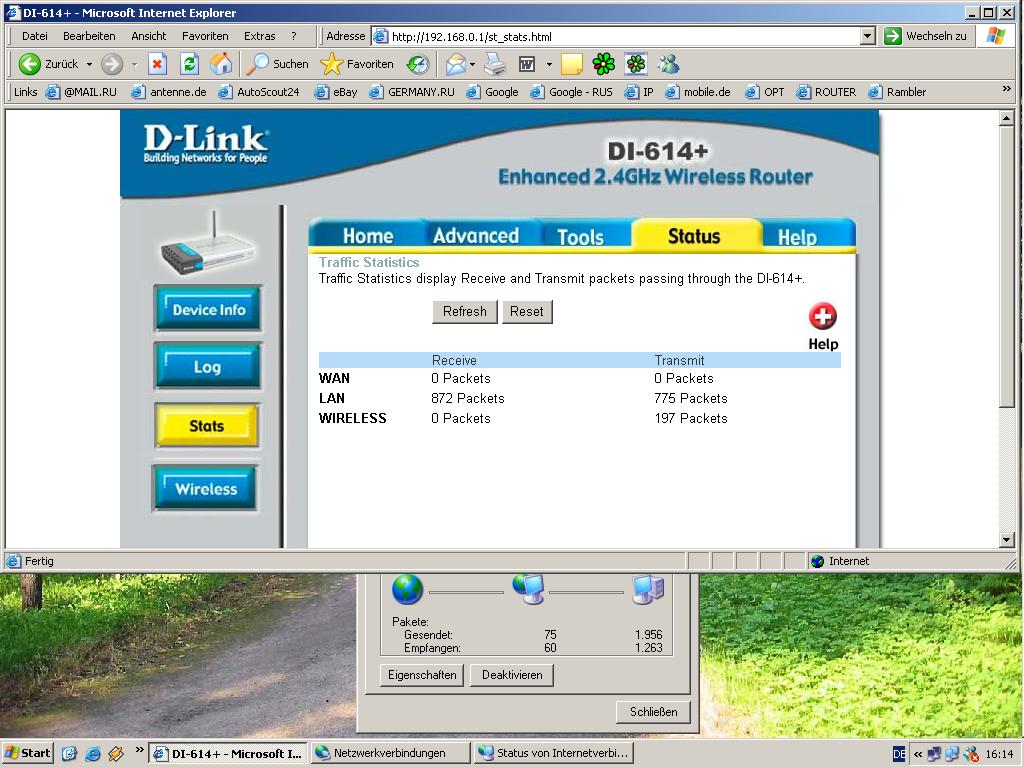
Task: Open the router Log page
Action: click(207, 366)
